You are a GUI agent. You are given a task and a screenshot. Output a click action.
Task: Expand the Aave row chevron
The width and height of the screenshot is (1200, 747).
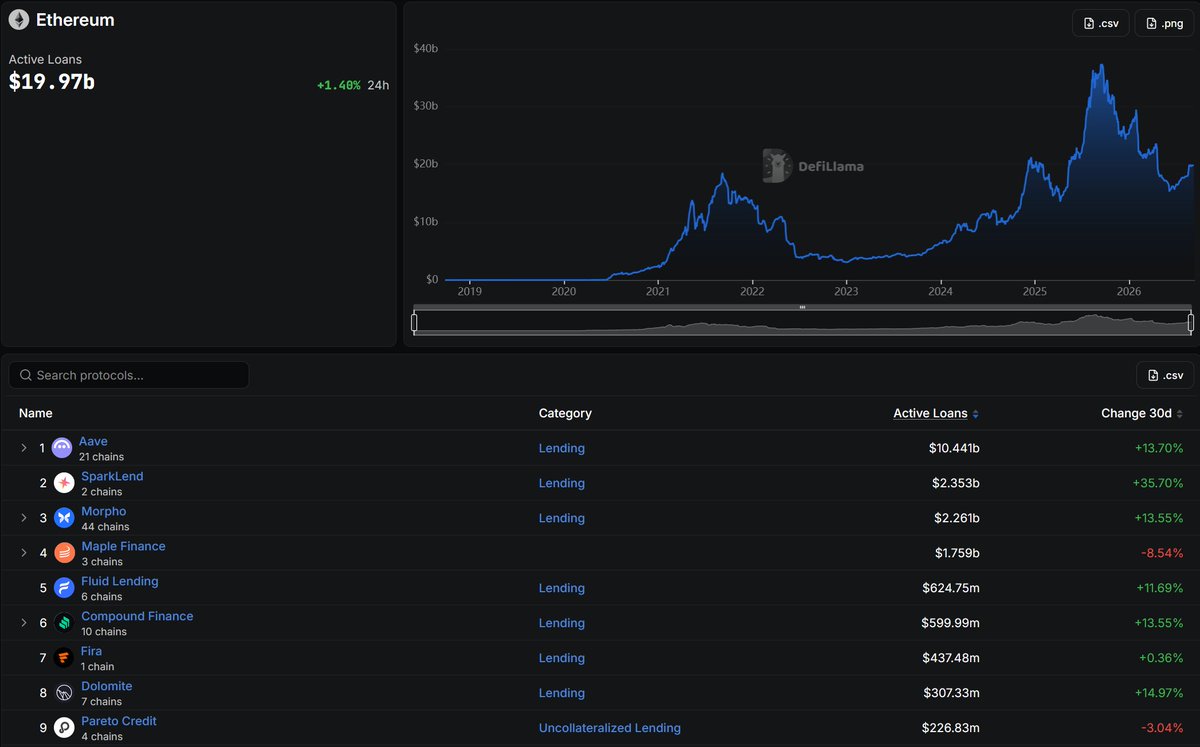click(x=24, y=448)
